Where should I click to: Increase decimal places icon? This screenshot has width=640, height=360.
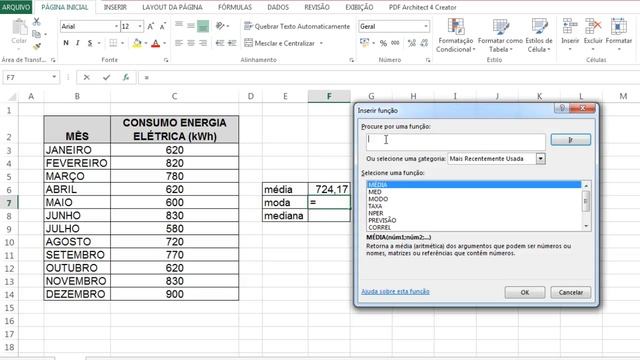coord(411,43)
